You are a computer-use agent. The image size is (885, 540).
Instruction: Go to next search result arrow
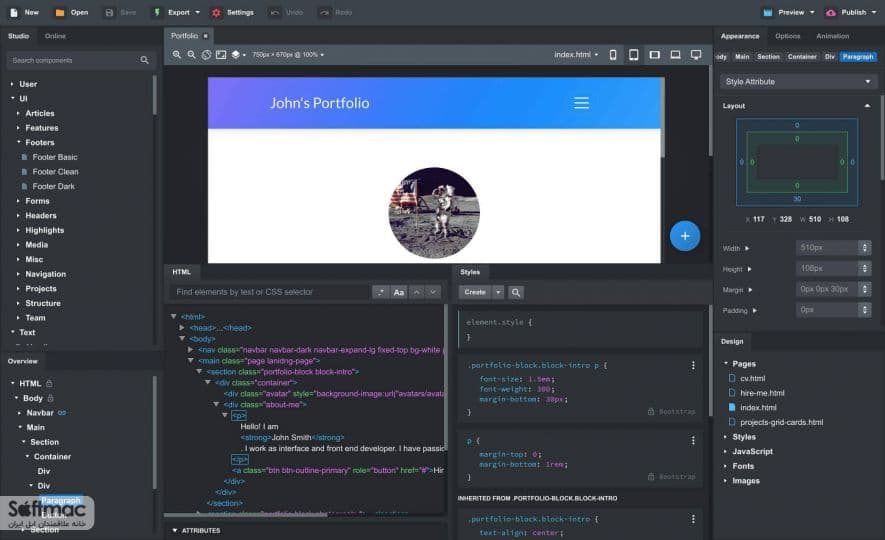[x=433, y=292]
